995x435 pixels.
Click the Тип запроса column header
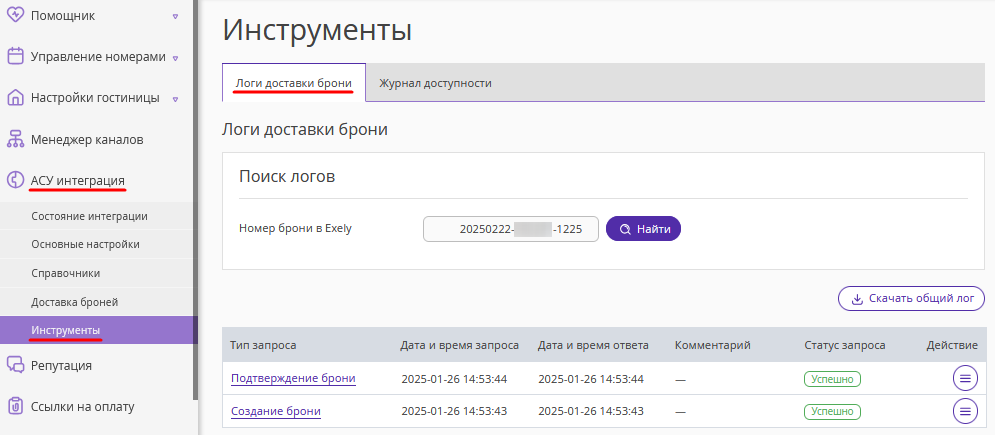pyautogui.click(x=263, y=345)
